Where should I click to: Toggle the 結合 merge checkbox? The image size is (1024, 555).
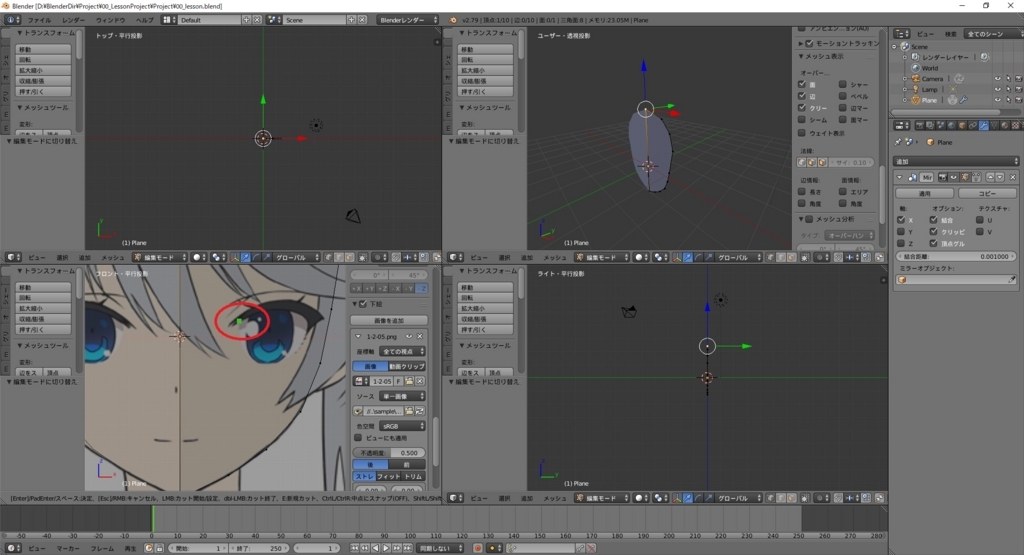(x=933, y=220)
